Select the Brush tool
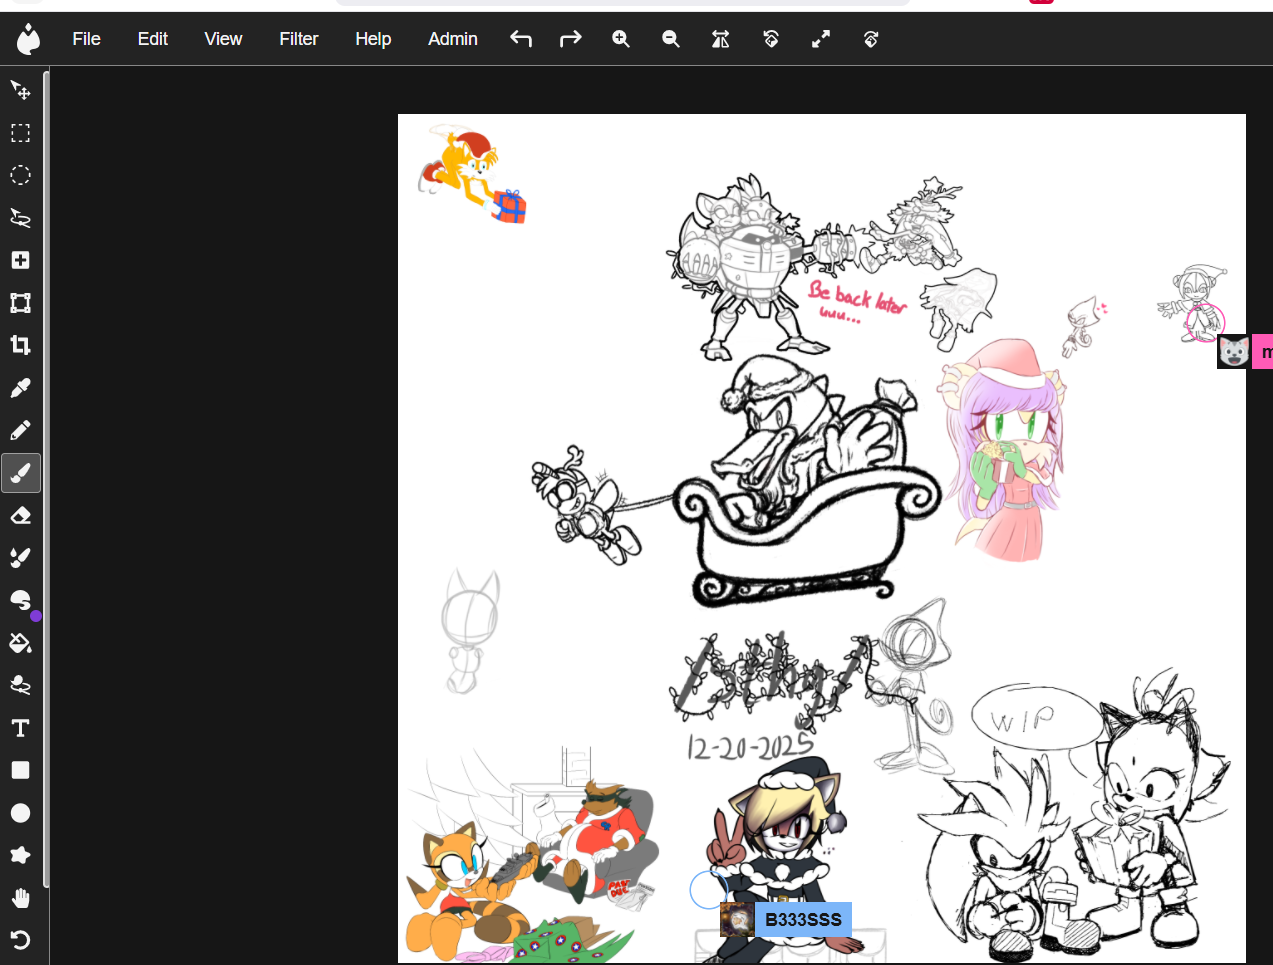Image resolution: width=1273 pixels, height=965 pixels. click(20, 473)
